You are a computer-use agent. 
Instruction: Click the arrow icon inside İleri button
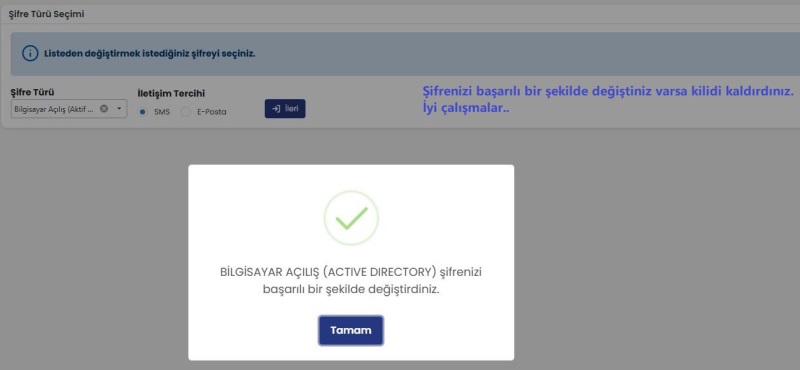[276, 109]
